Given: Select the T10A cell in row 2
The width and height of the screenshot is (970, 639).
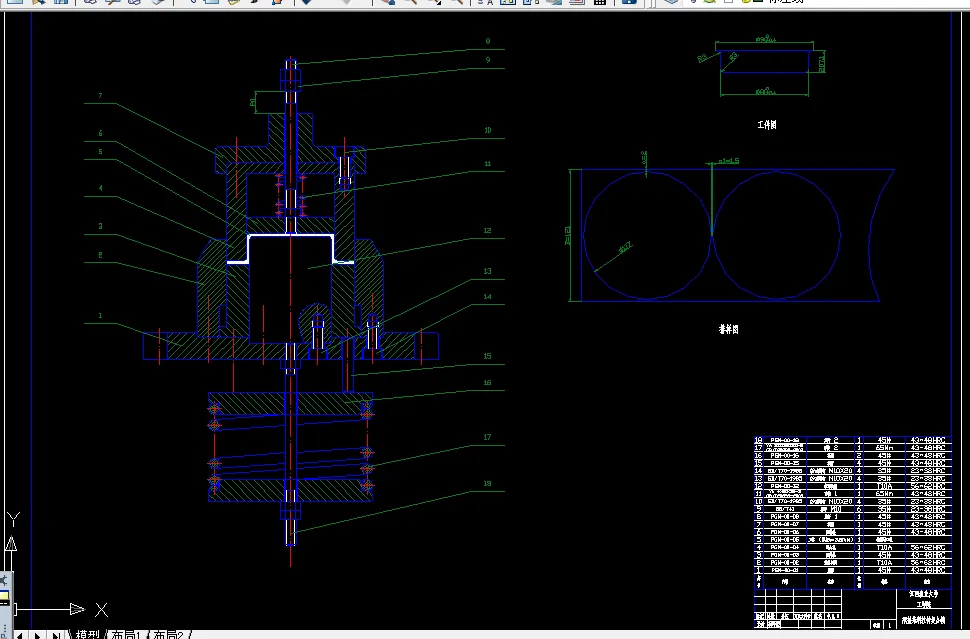Looking at the screenshot, I should point(884,563).
